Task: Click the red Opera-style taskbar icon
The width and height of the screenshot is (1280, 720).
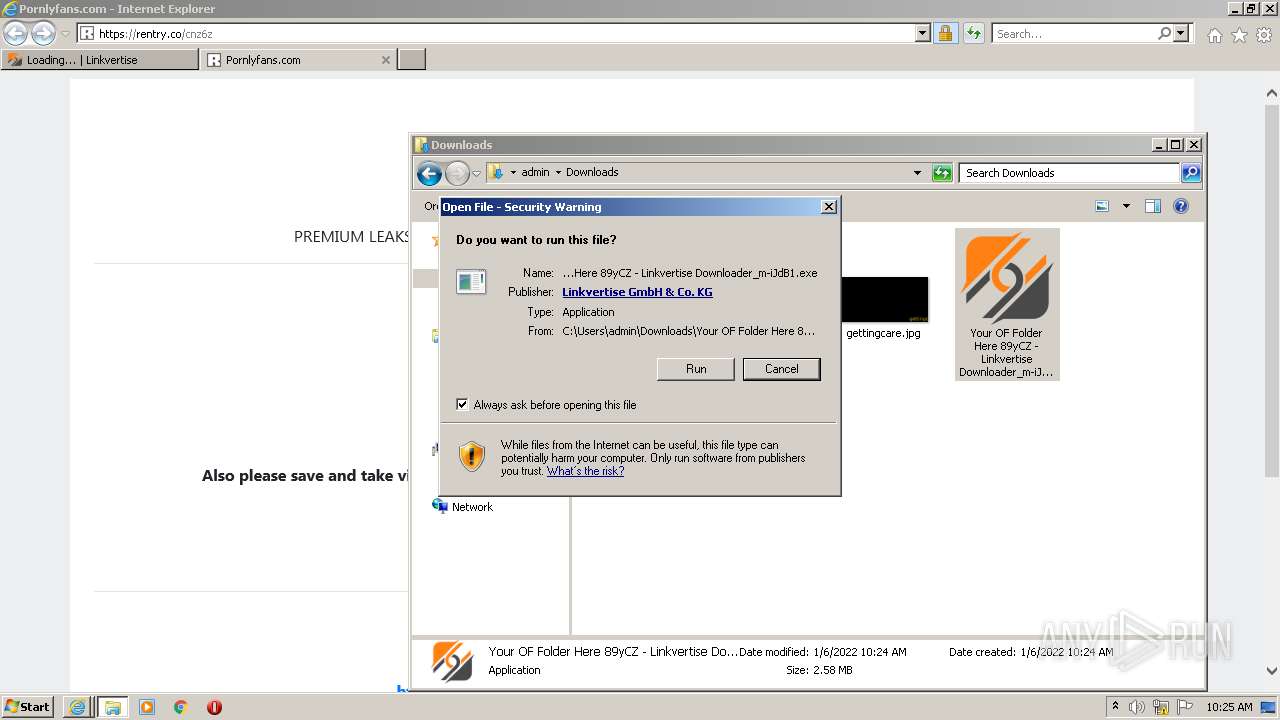Action: pos(214,707)
